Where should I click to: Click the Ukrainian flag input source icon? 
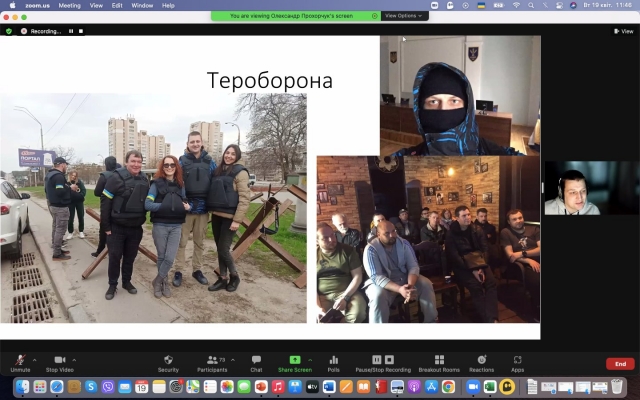(x=481, y=5)
